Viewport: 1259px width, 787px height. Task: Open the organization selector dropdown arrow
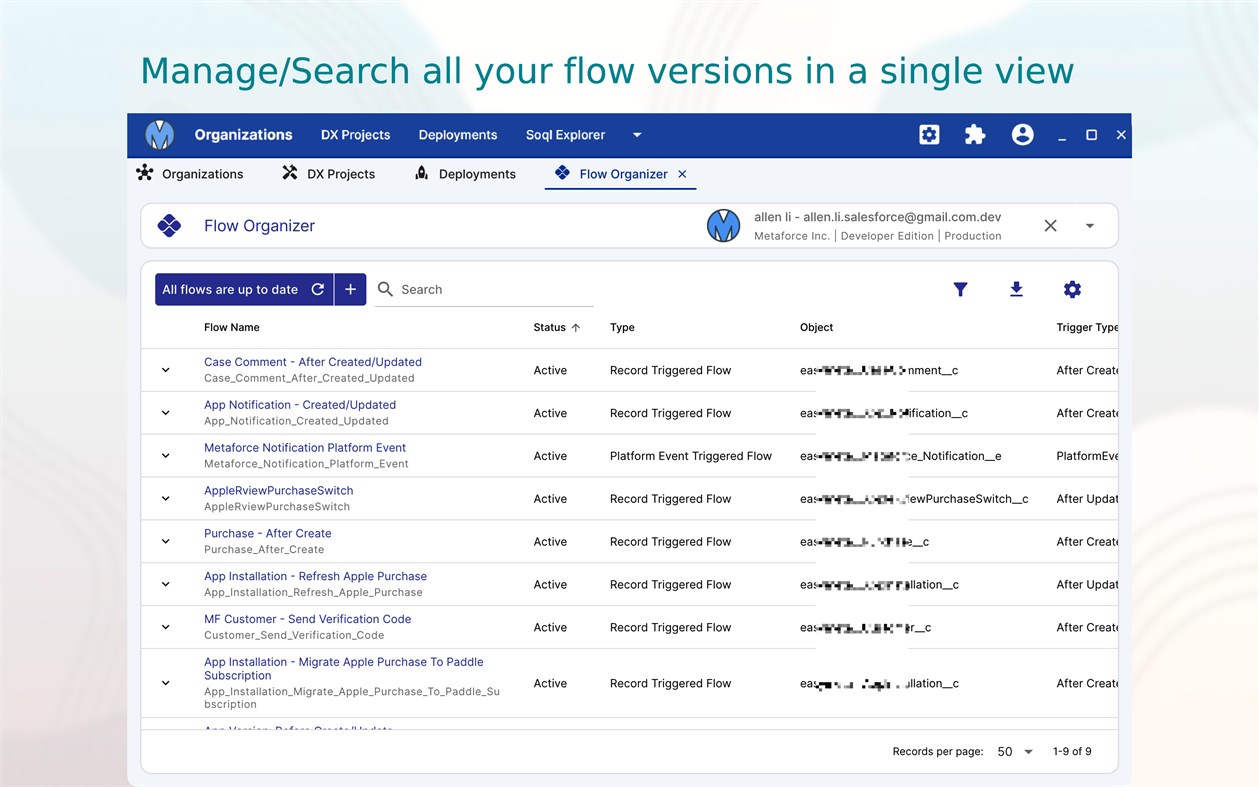[1090, 226]
